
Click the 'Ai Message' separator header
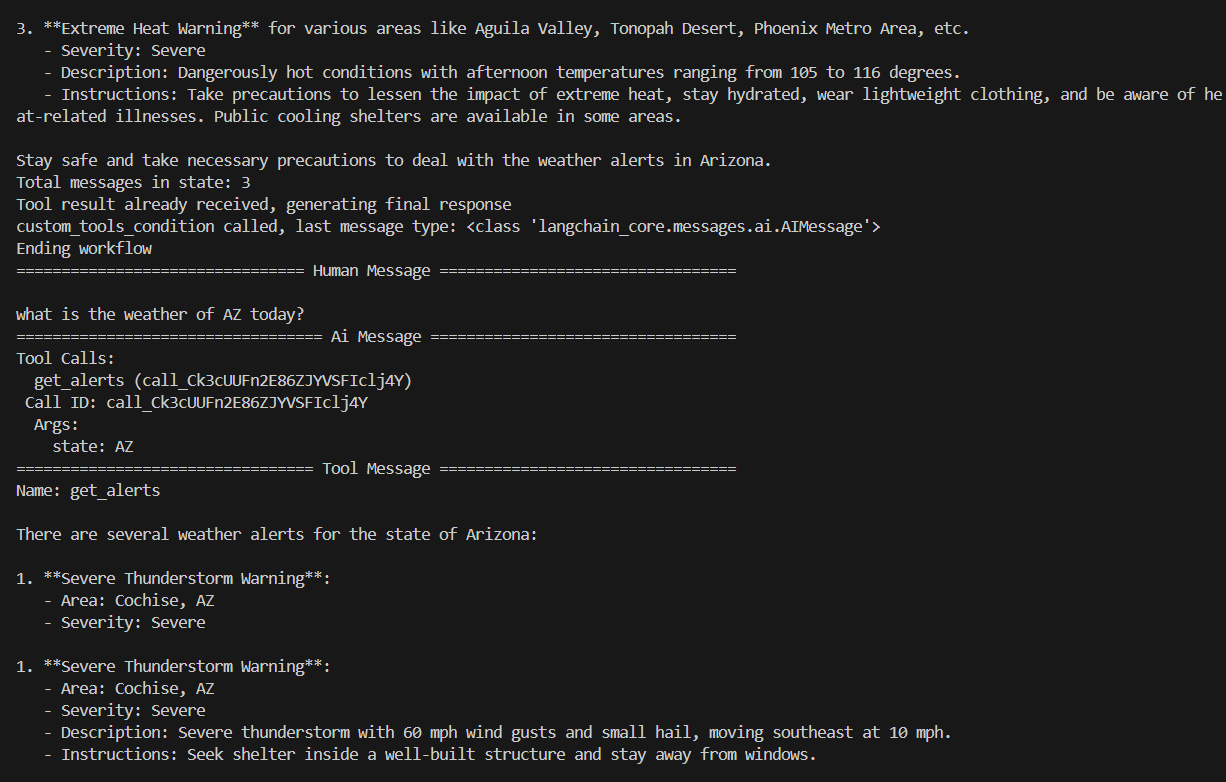[x=376, y=337]
